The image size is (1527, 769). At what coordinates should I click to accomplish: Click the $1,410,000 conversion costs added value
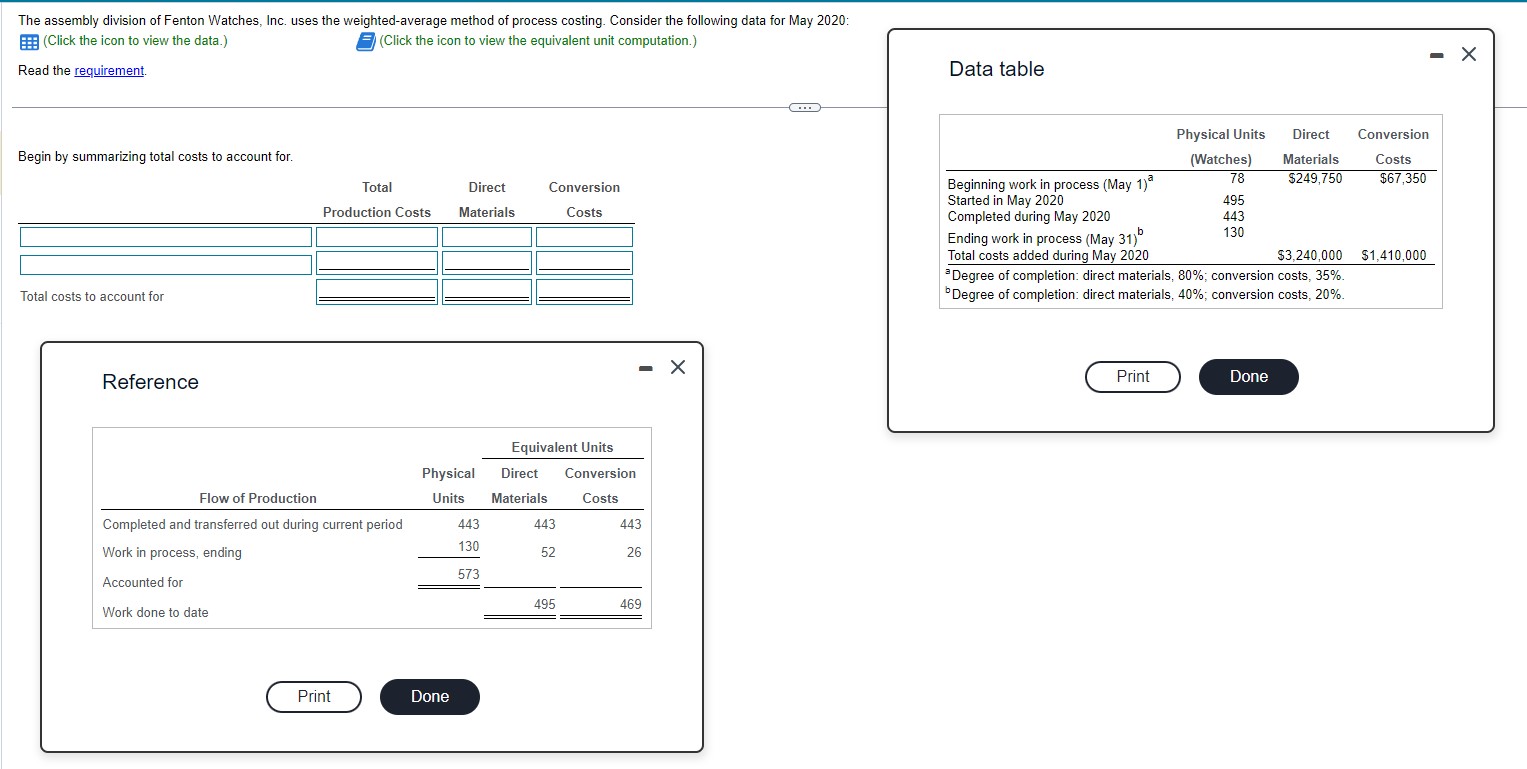coord(1394,255)
